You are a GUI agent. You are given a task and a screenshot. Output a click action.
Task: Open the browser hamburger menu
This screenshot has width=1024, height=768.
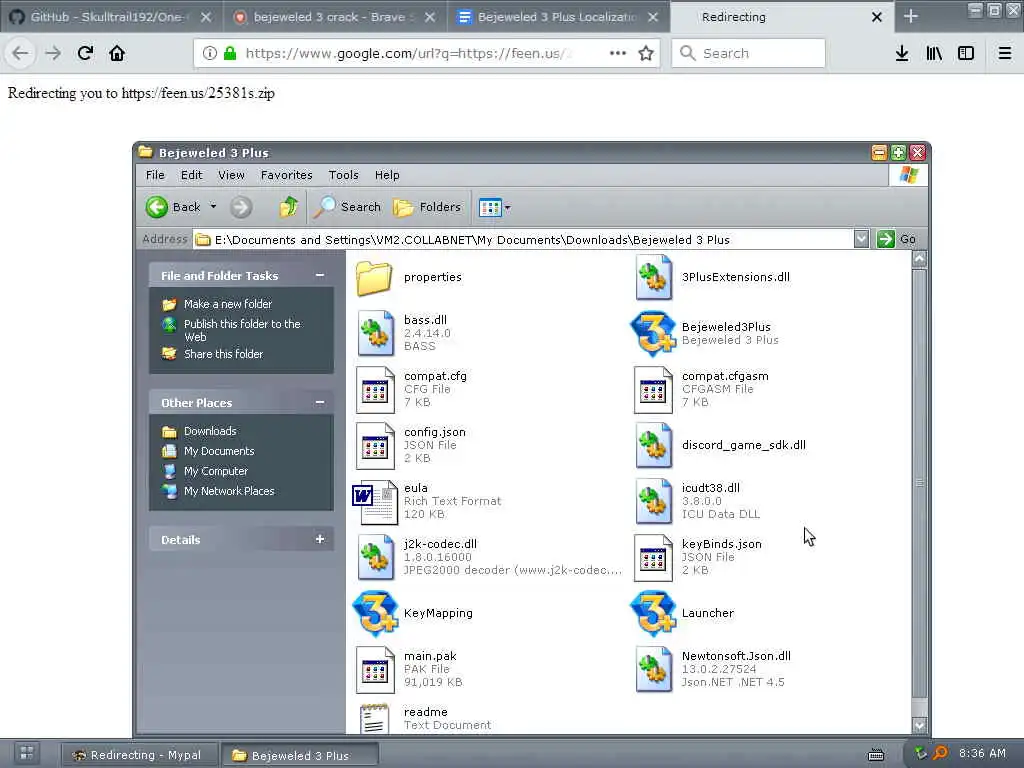pos(1004,53)
